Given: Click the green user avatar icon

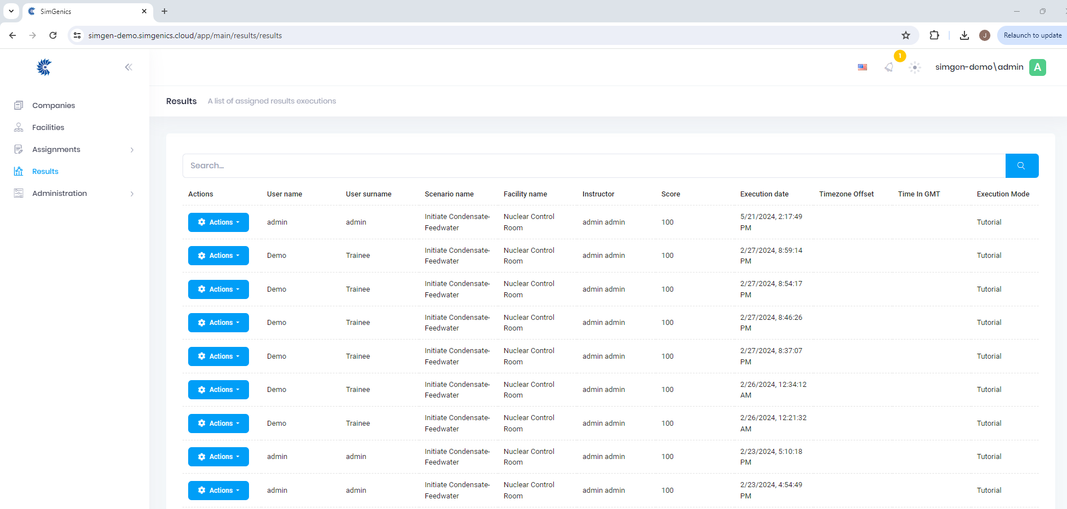Looking at the screenshot, I should point(1037,67).
